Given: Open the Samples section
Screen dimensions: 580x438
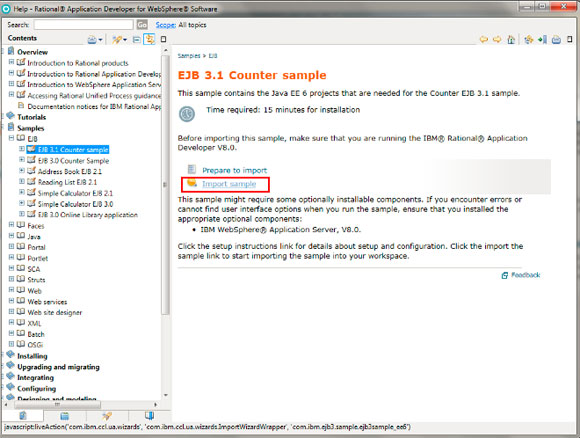Looking at the screenshot, I should 31,128.
